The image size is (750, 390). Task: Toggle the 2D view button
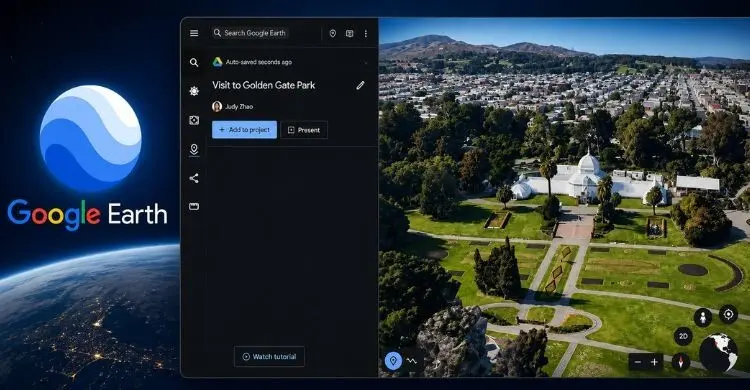click(x=684, y=336)
